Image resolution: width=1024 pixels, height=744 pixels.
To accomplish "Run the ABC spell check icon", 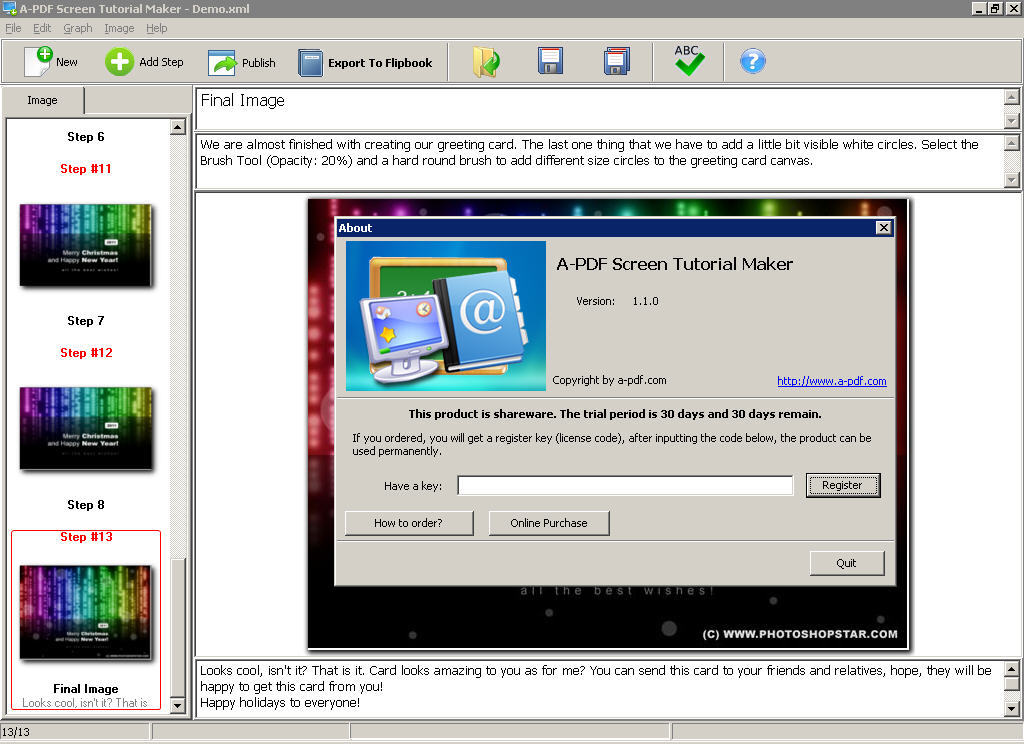I will pos(688,61).
